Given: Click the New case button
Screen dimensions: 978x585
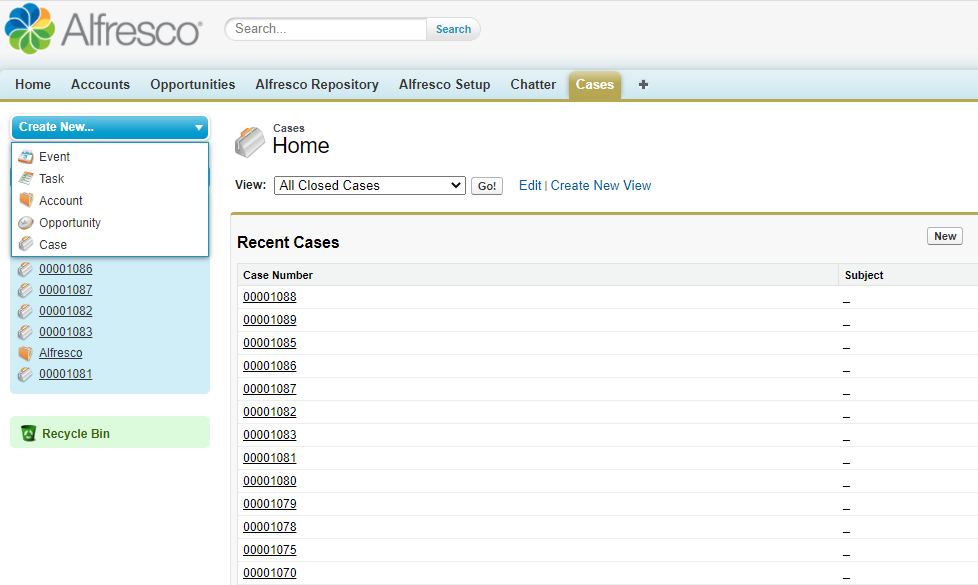Looking at the screenshot, I should point(945,237).
